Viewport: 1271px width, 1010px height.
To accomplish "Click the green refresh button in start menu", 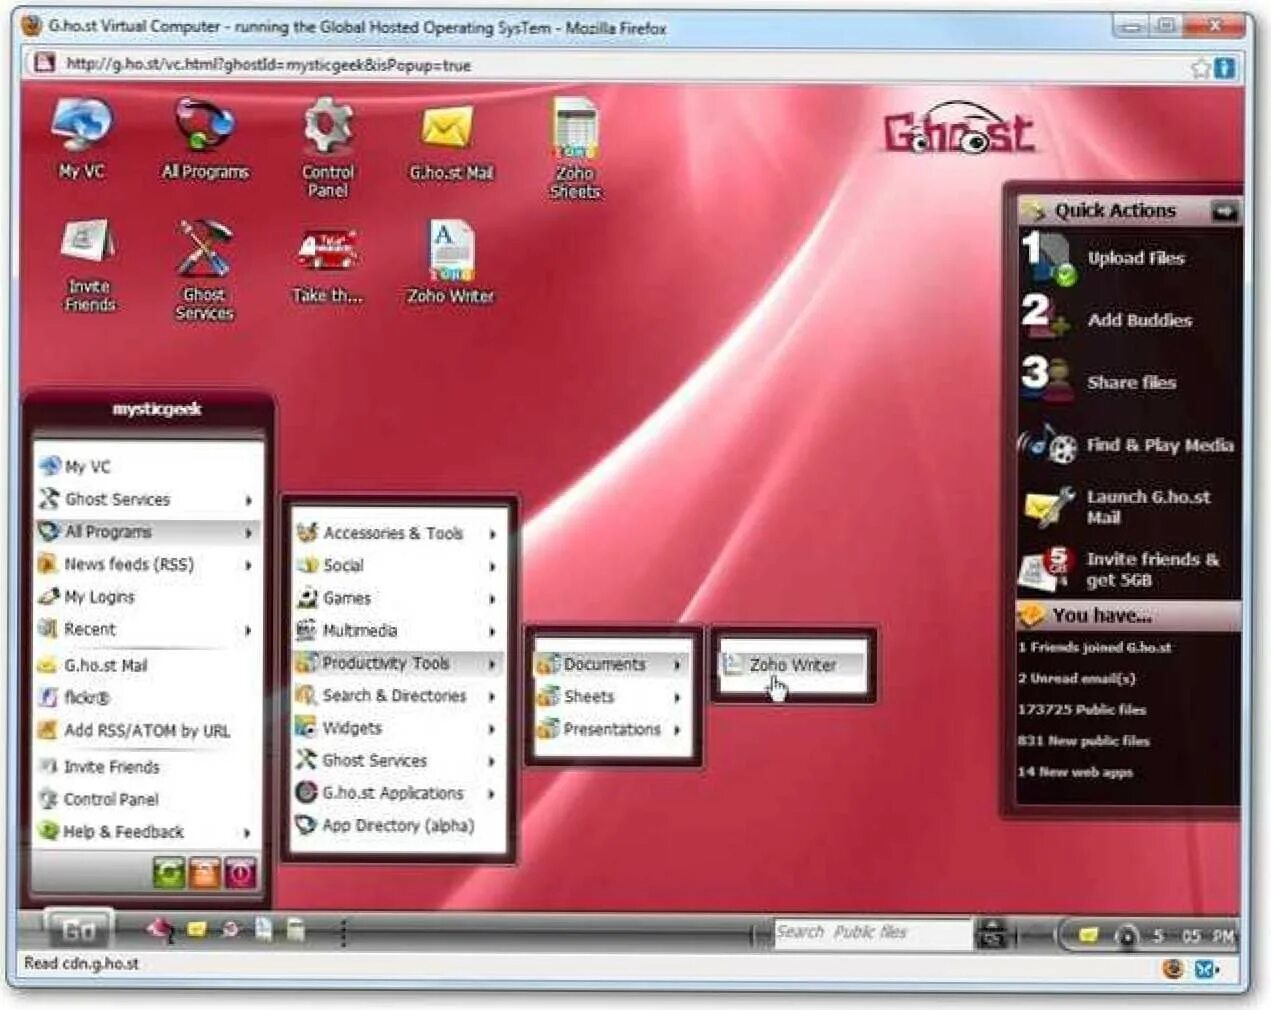I will 168,873.
